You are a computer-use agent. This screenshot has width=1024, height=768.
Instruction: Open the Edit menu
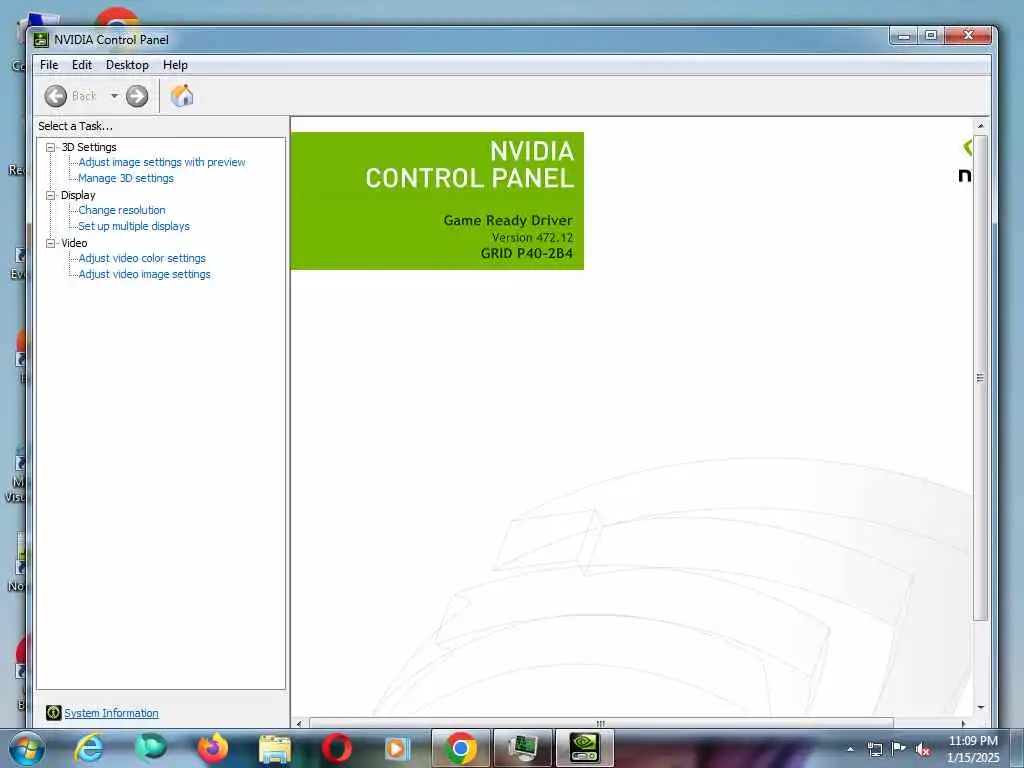tap(82, 65)
